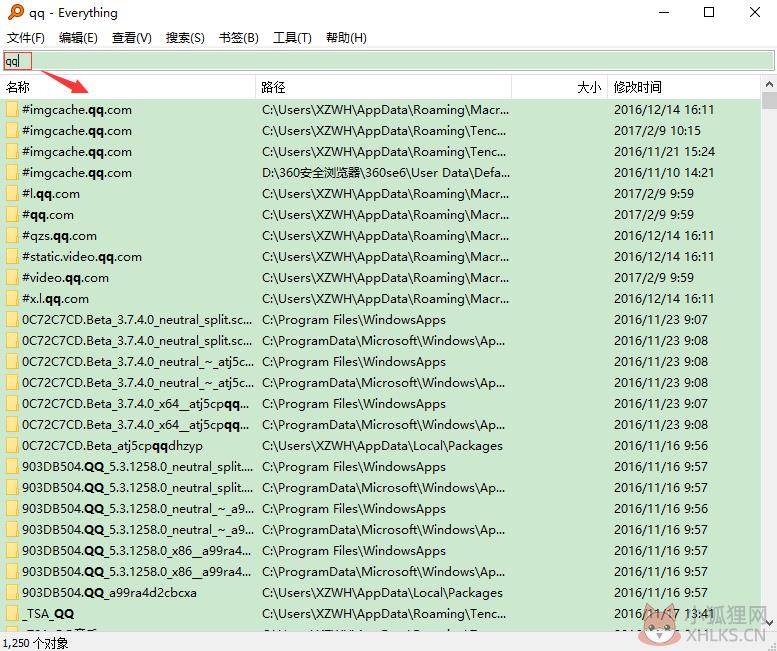Click the Everything magnifier icon in title bar

tap(15, 12)
